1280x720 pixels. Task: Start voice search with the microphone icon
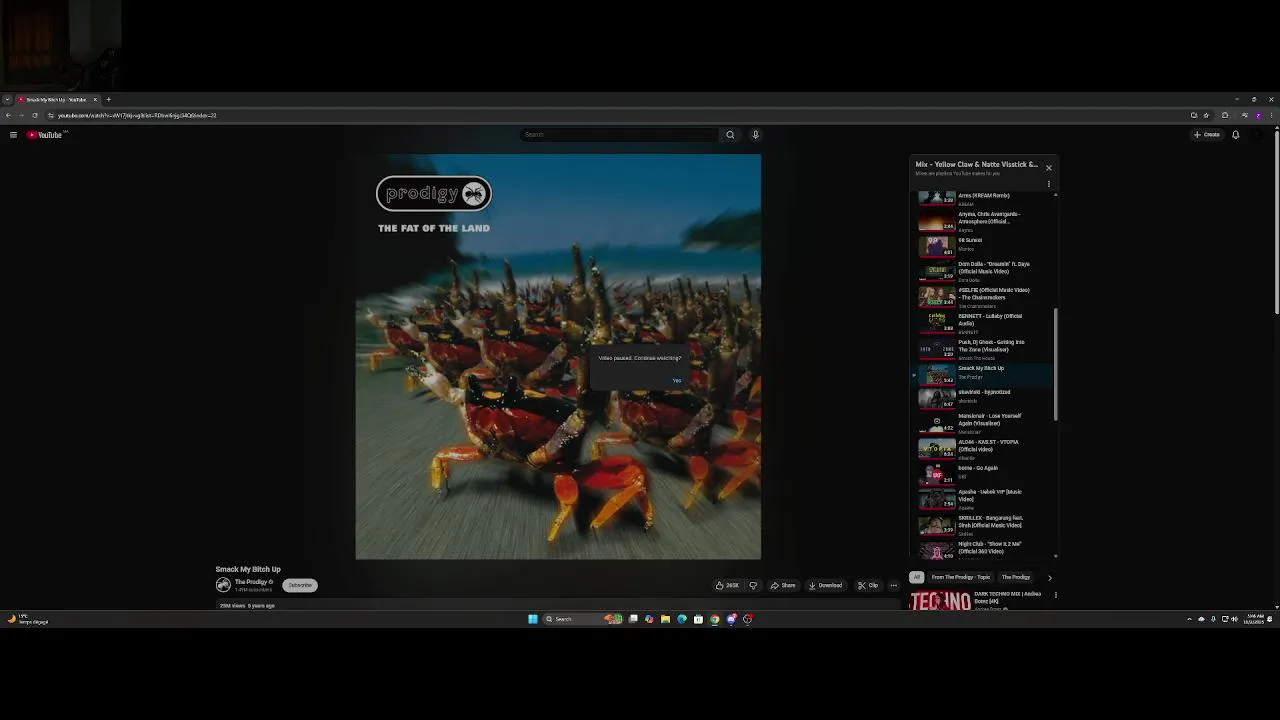pyautogui.click(x=756, y=135)
